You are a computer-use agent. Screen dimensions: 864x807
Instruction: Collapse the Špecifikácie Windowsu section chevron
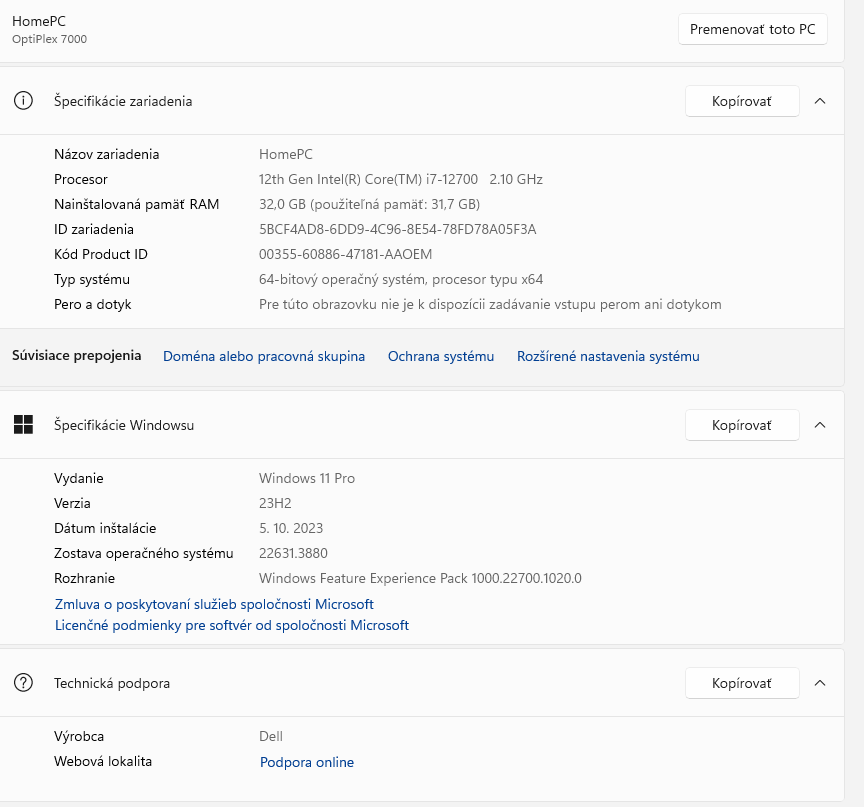coord(820,425)
